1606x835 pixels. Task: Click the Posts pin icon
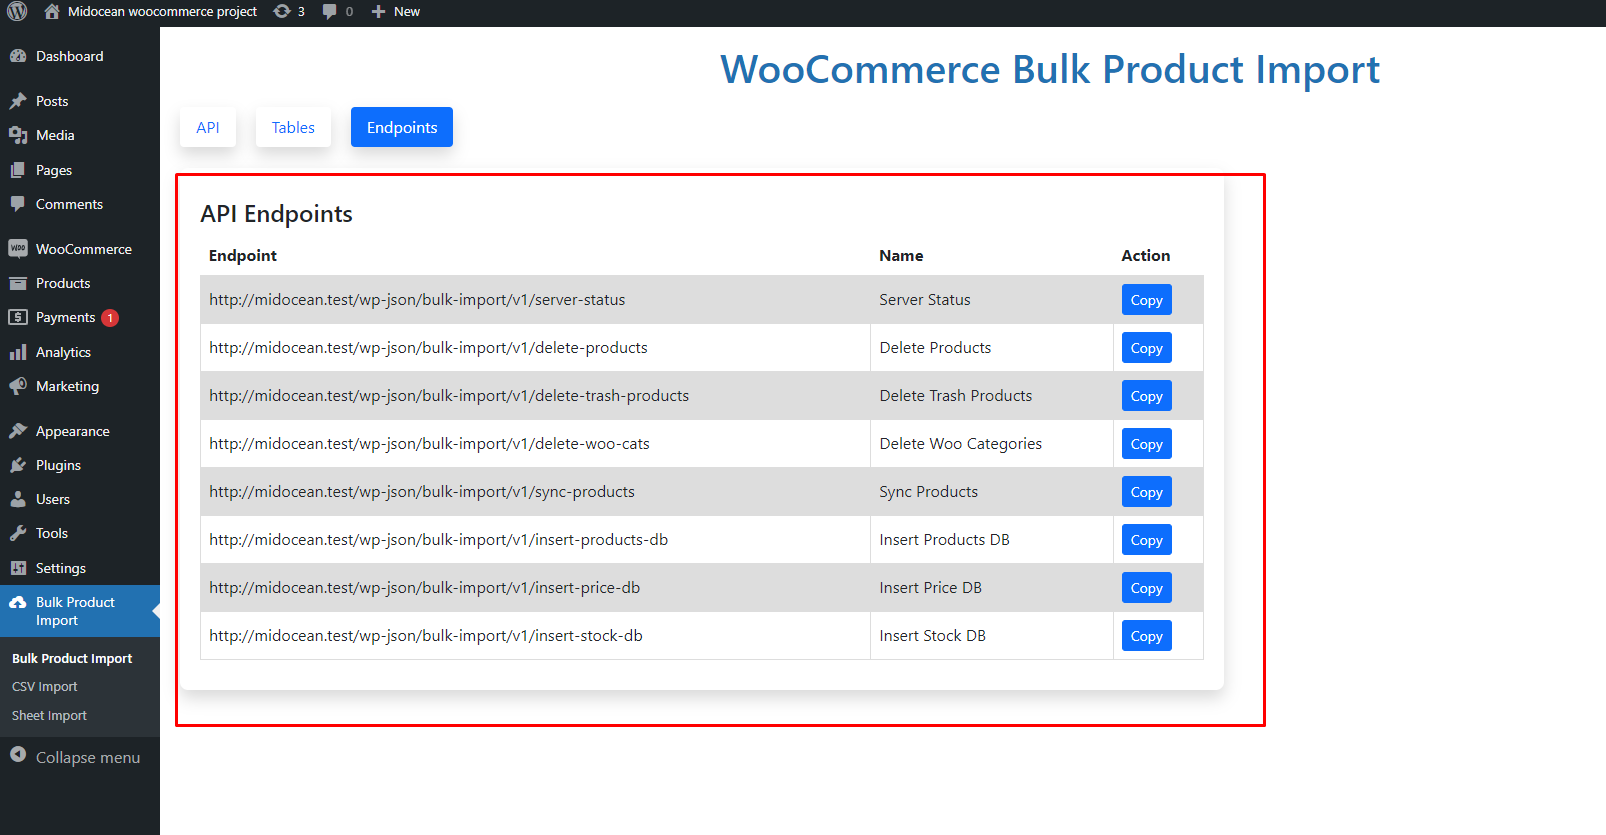click(18, 101)
